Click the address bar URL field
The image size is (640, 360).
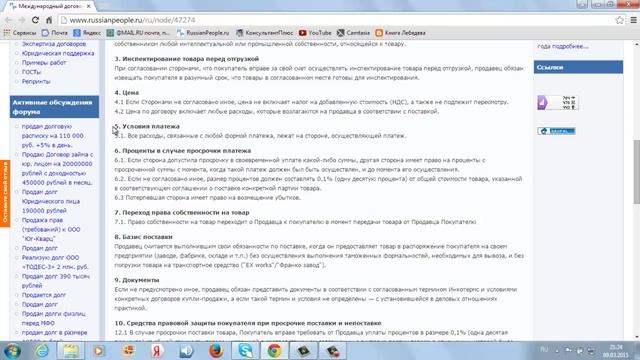click(335, 20)
